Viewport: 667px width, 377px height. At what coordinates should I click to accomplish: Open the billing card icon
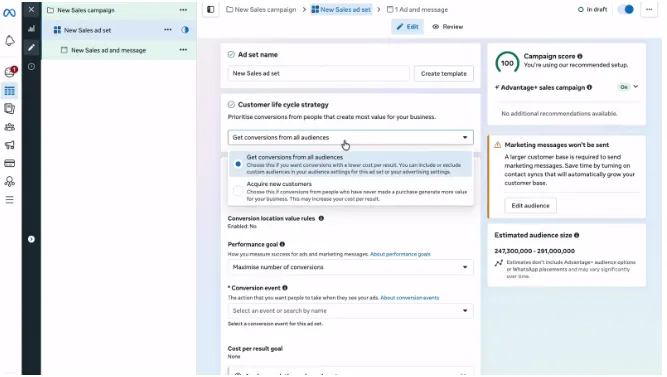coord(9,163)
